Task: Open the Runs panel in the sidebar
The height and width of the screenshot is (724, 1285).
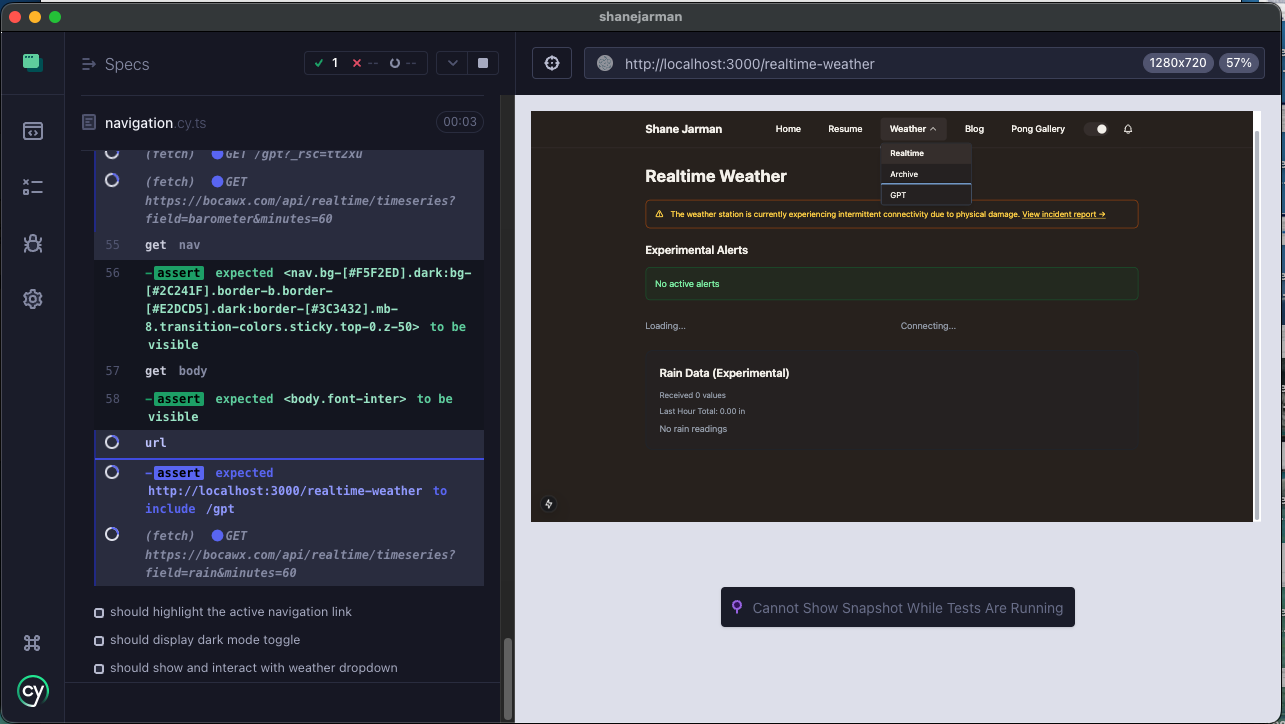Action: coord(33,187)
